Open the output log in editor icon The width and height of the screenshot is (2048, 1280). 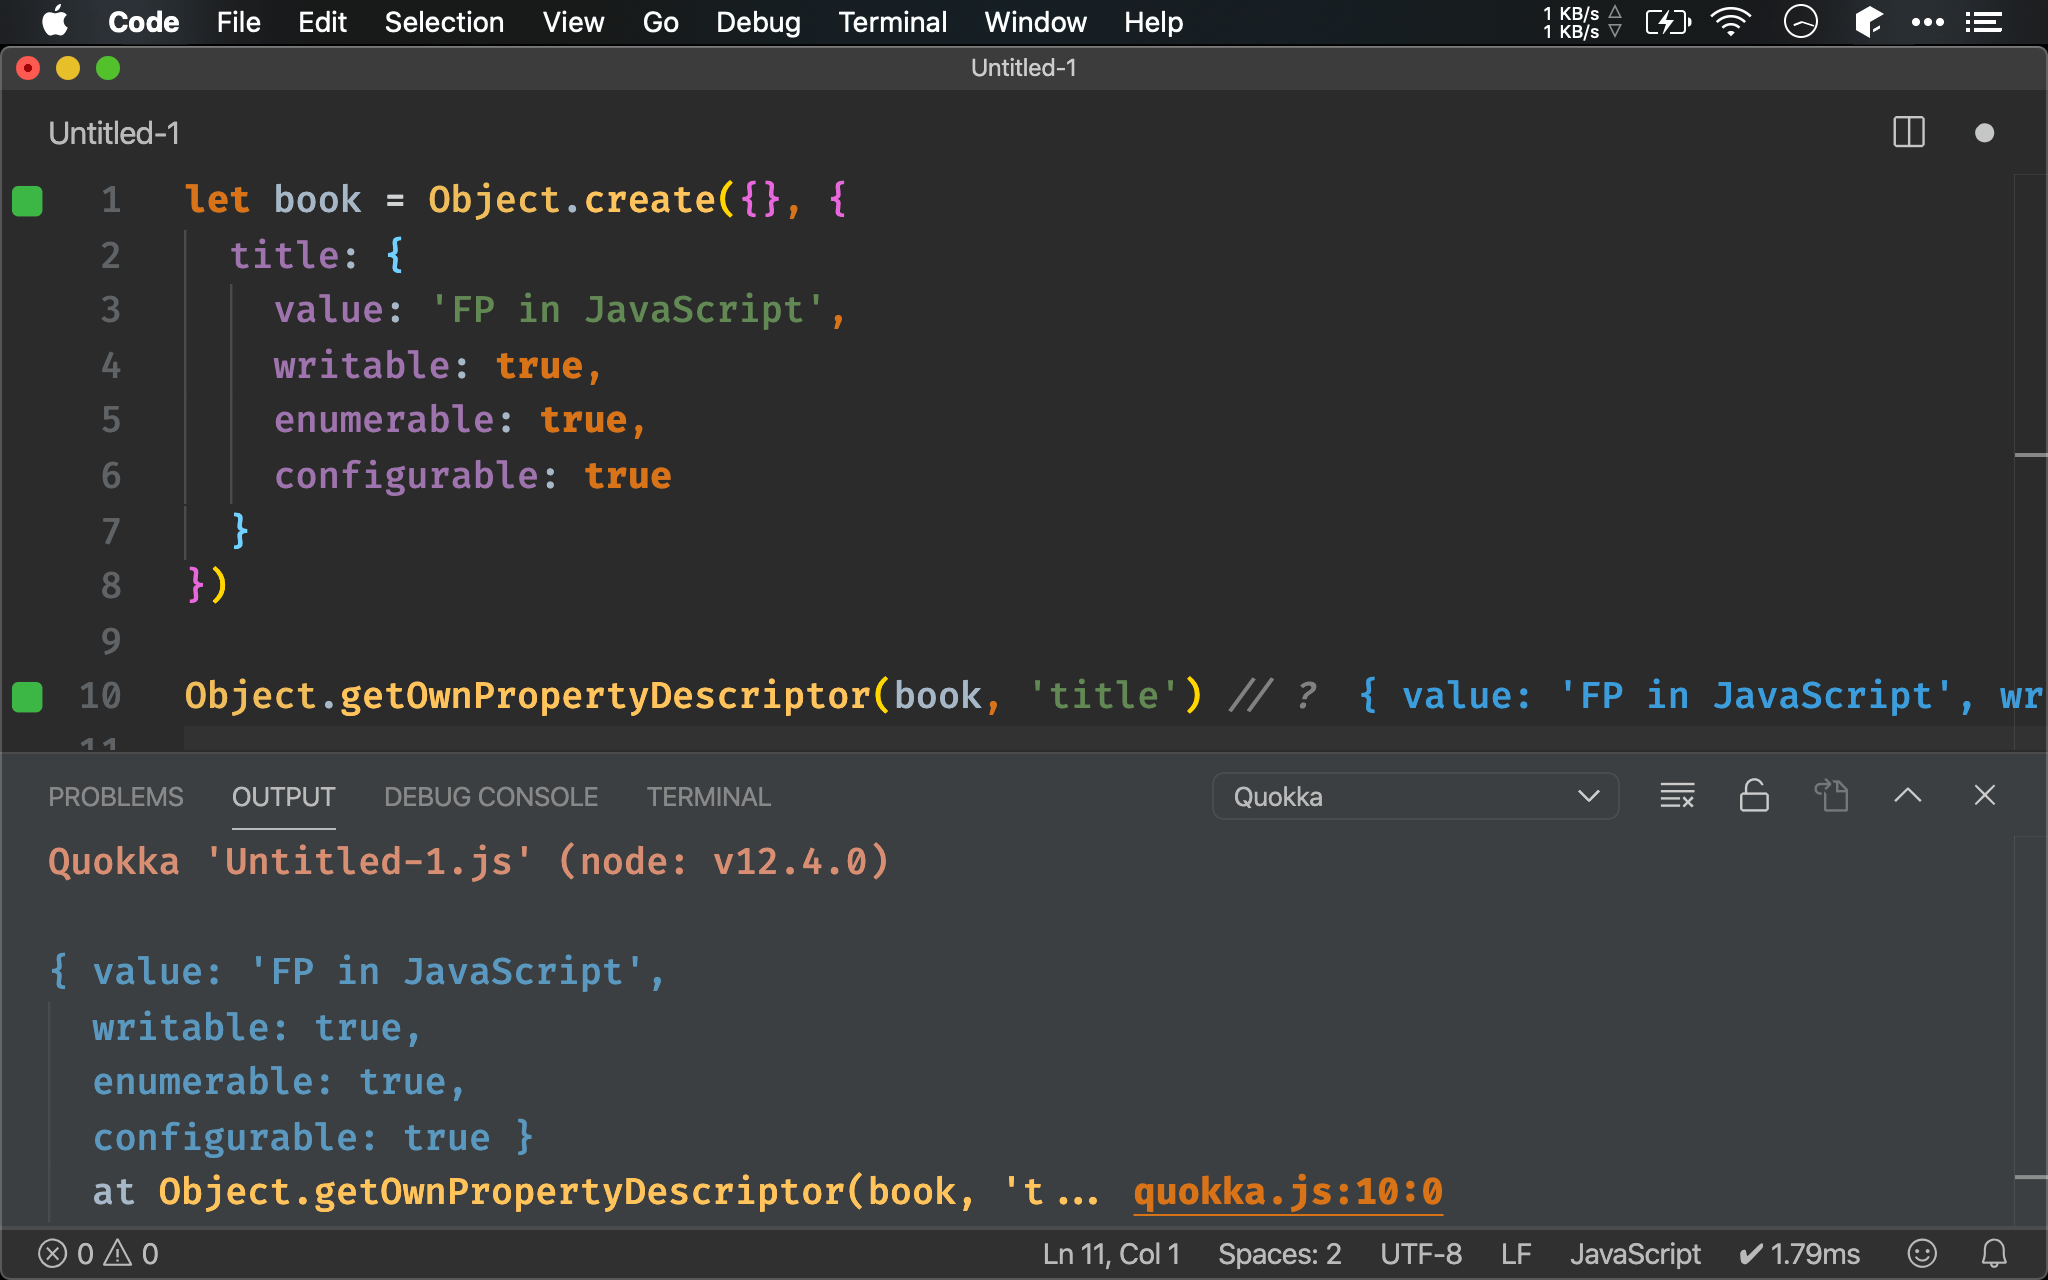[x=1831, y=796]
